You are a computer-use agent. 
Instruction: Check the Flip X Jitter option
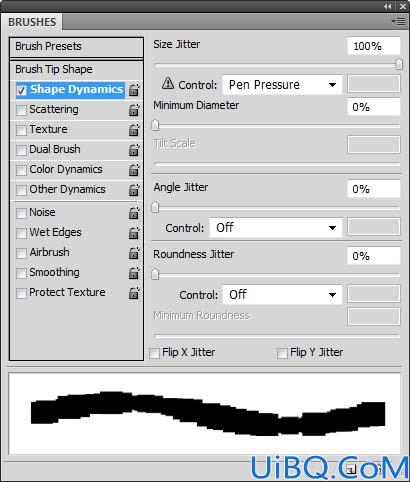tap(154, 353)
